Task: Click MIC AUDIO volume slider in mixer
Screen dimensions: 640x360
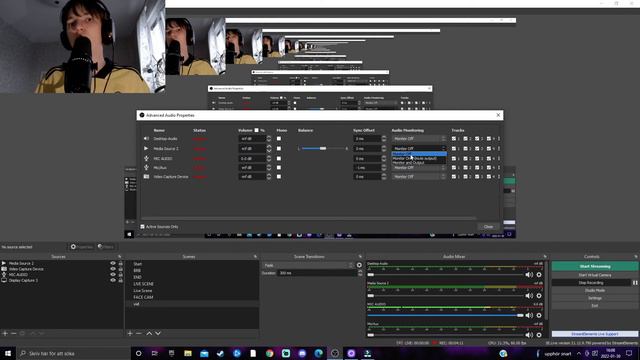Action: 445,315
